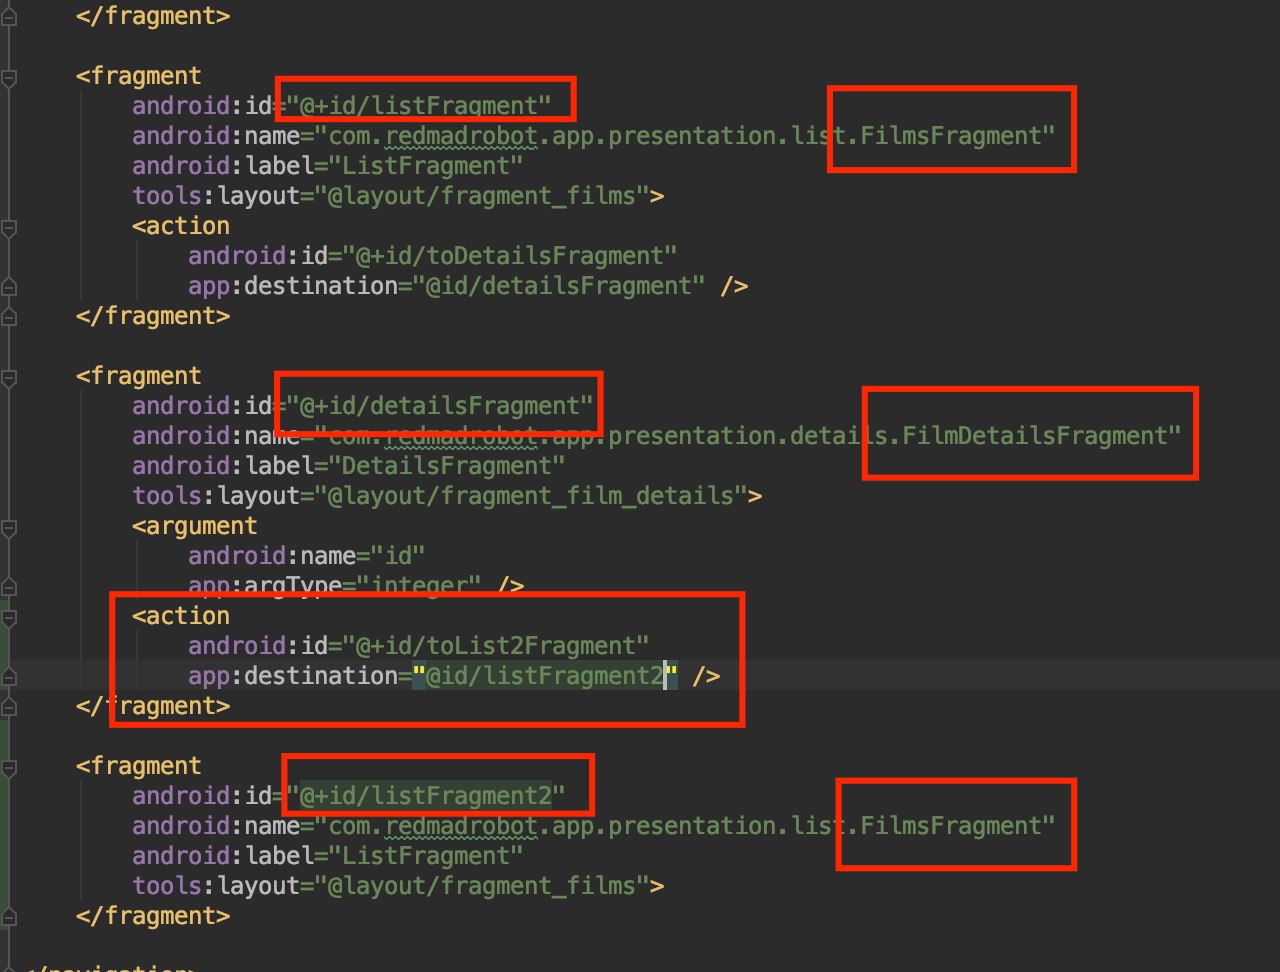Click "@+id/toList2Fragment" action id
This screenshot has height=972, width=1280.
point(497,646)
